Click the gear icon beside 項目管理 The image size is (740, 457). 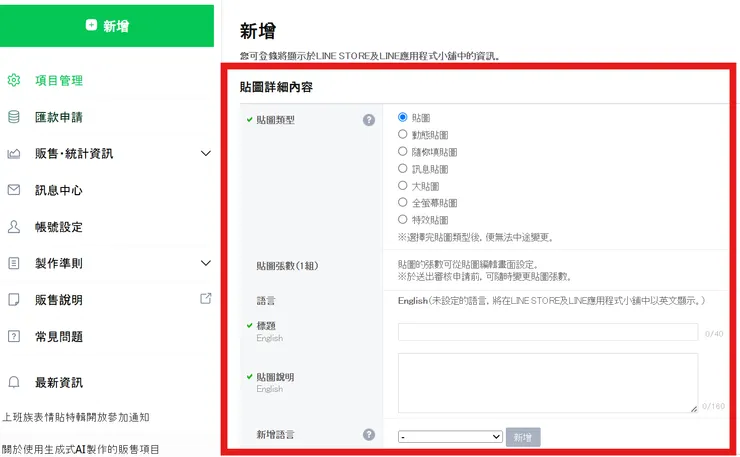pyautogui.click(x=14, y=80)
